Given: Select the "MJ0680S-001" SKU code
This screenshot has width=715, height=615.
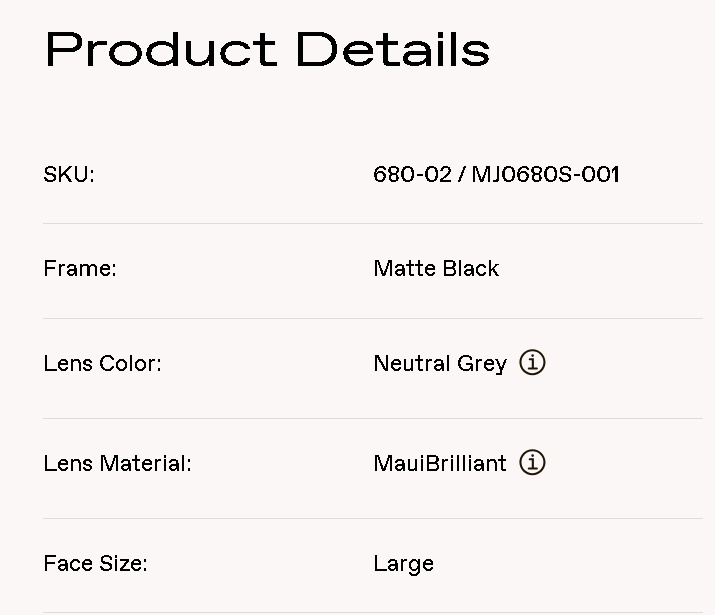Looking at the screenshot, I should [546, 174].
